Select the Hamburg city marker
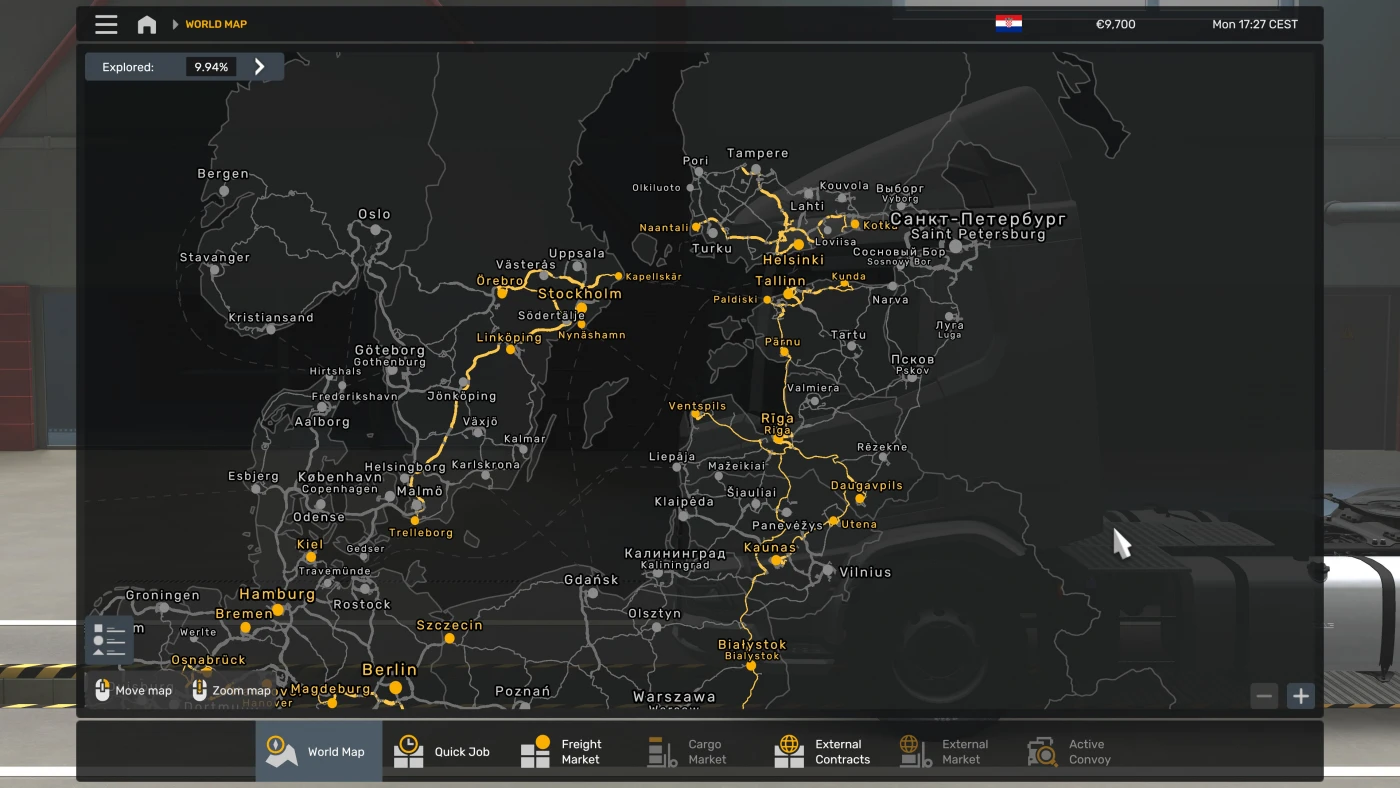1400x788 pixels. pos(278,609)
